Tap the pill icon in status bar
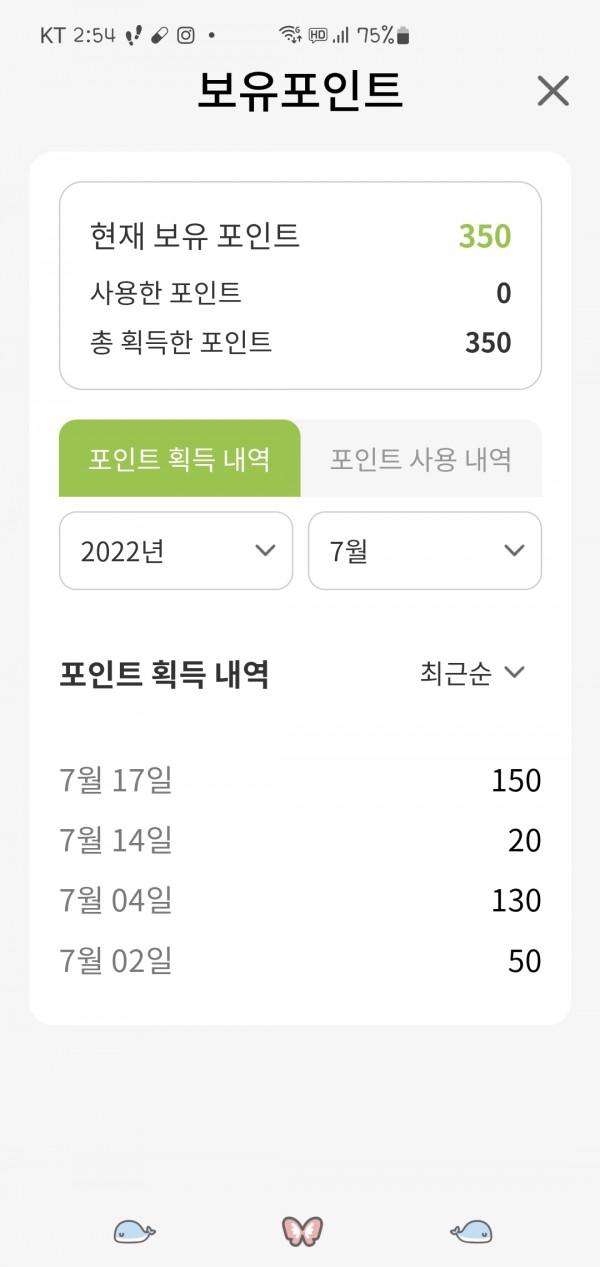The height and width of the screenshot is (1267, 600). [x=159, y=35]
